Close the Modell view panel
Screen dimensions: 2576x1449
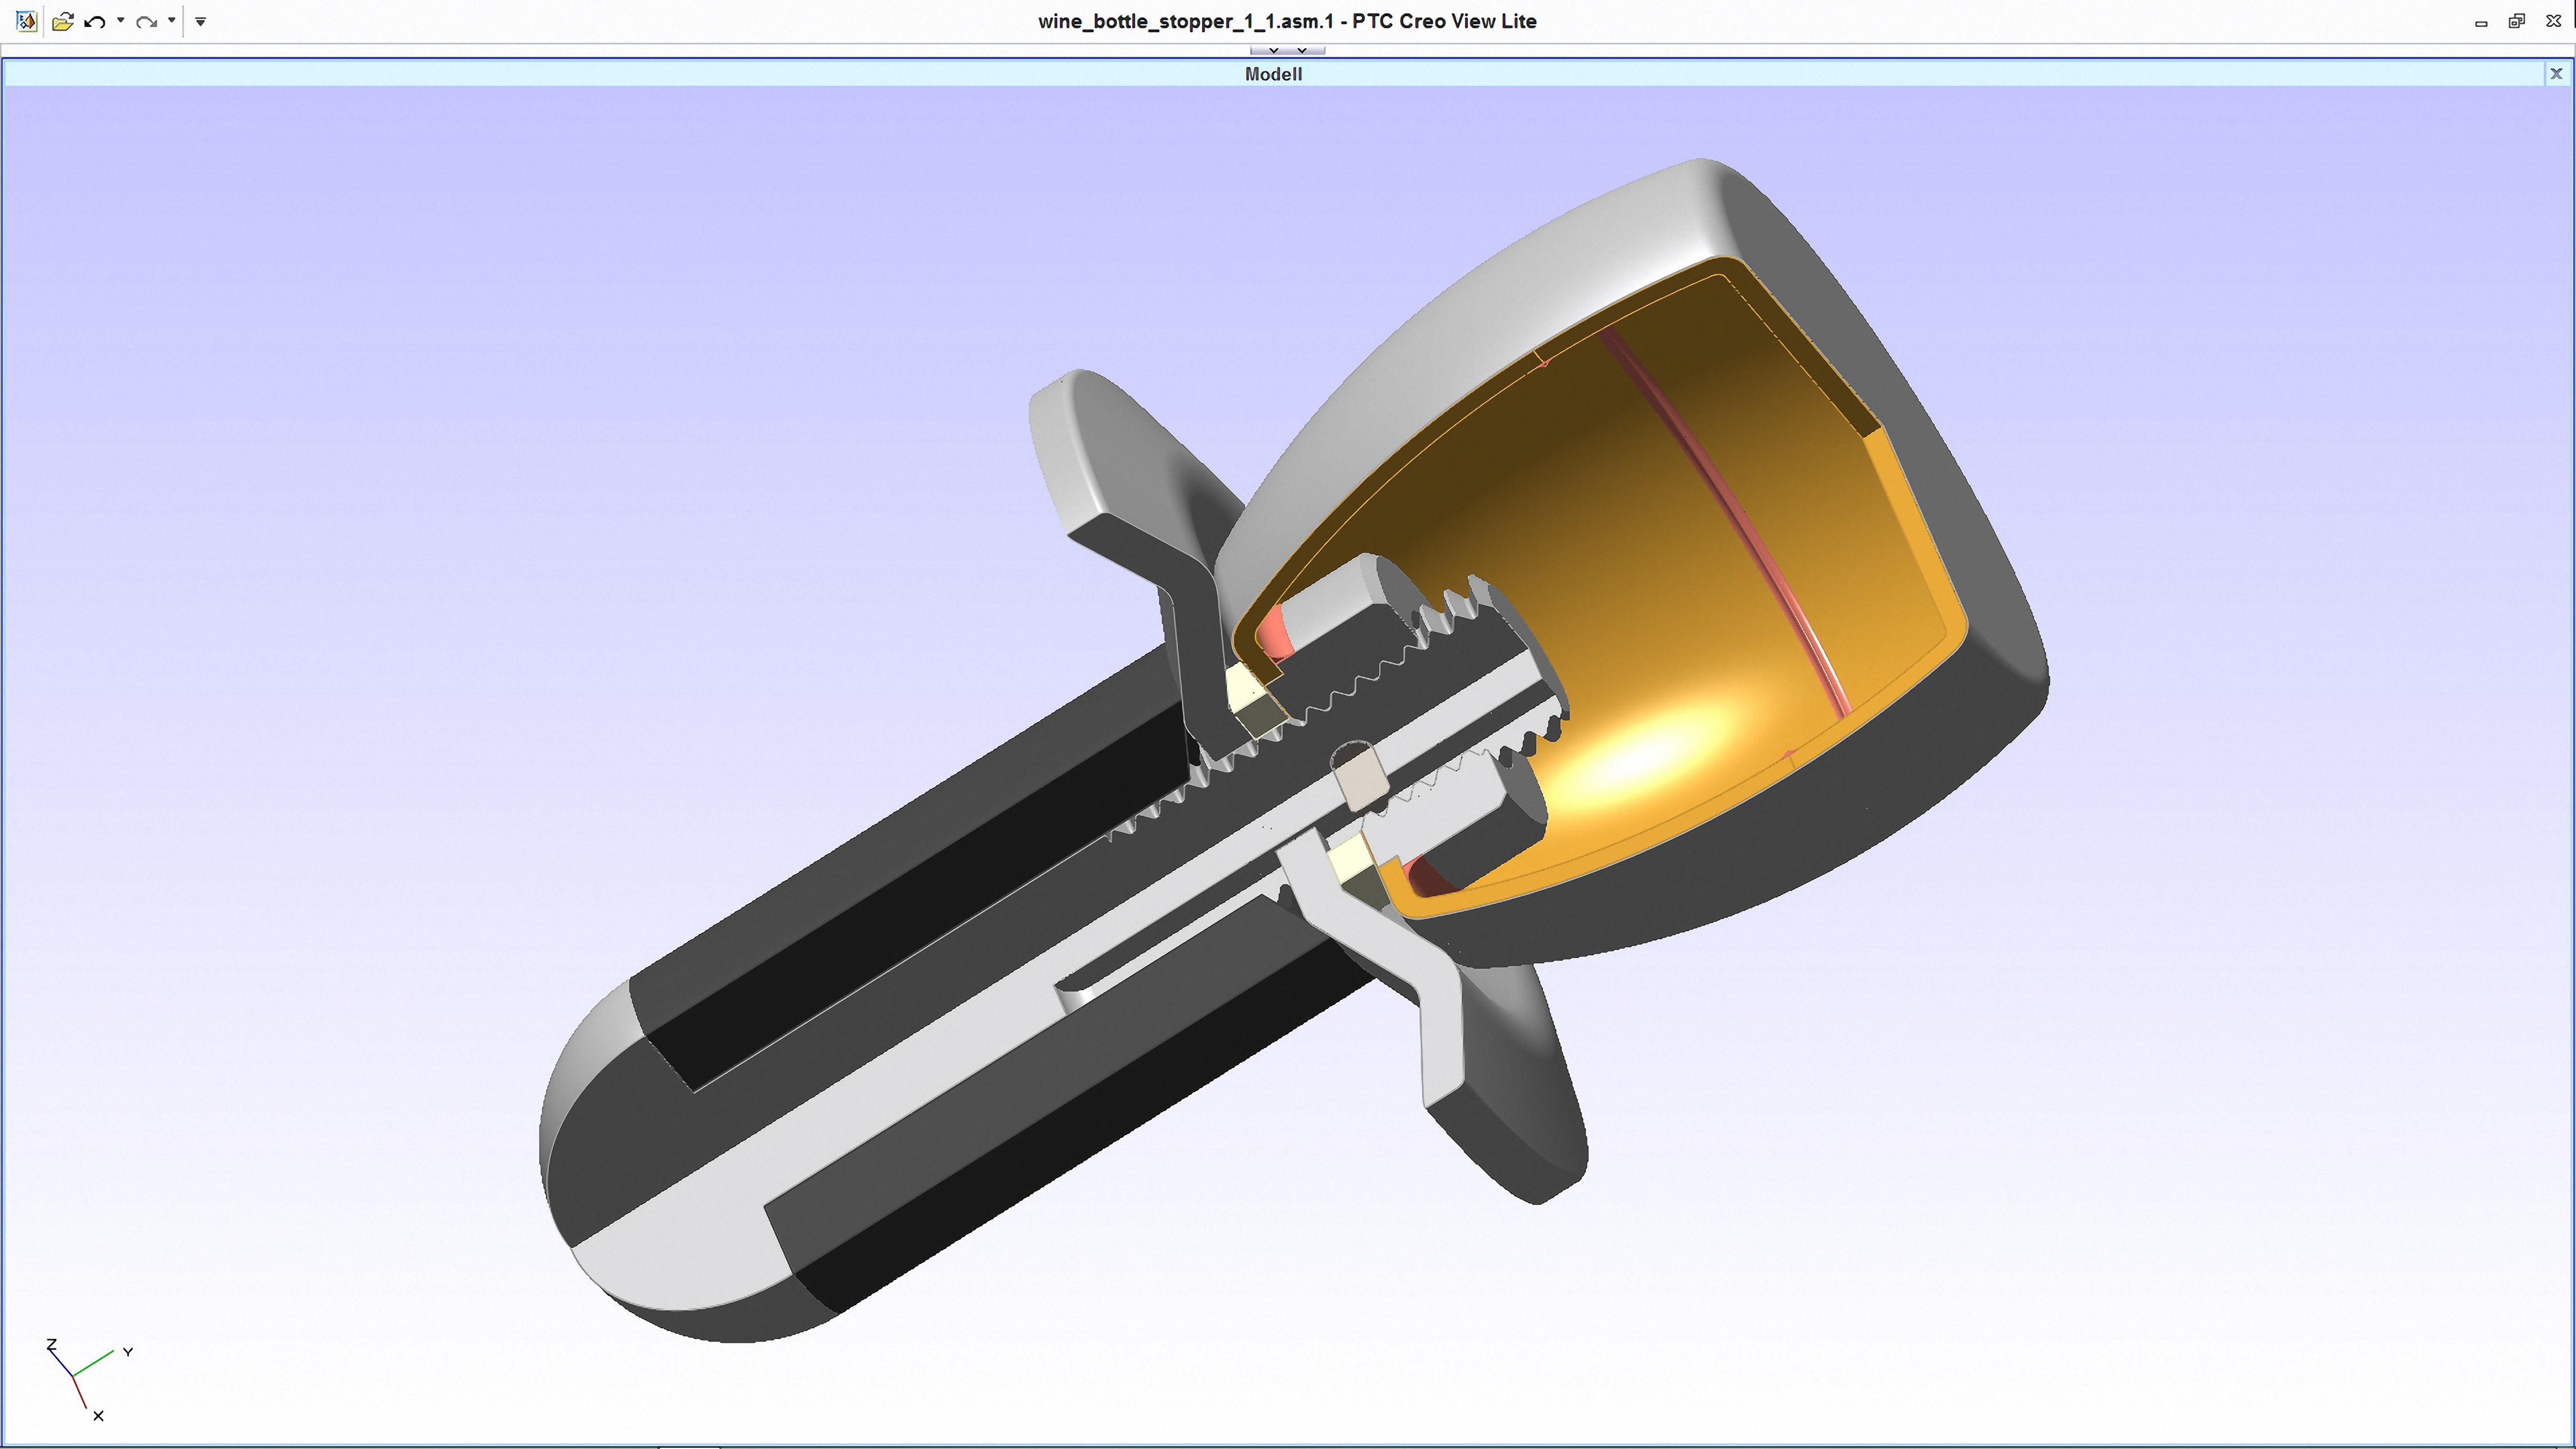(x=2555, y=74)
